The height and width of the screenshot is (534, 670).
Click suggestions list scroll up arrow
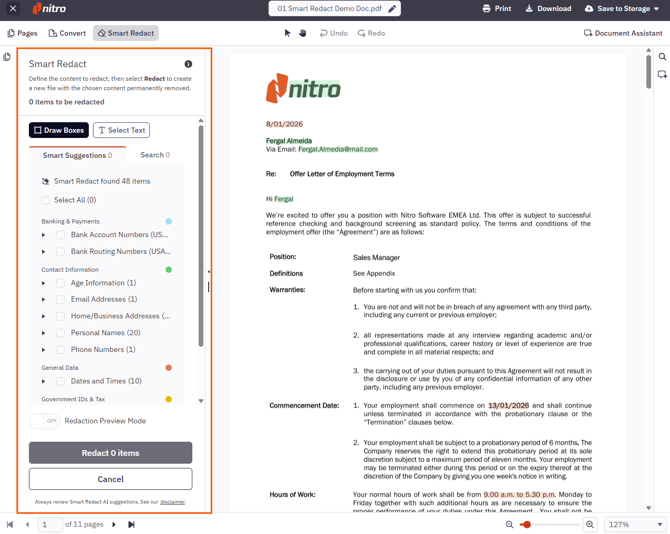201,120
